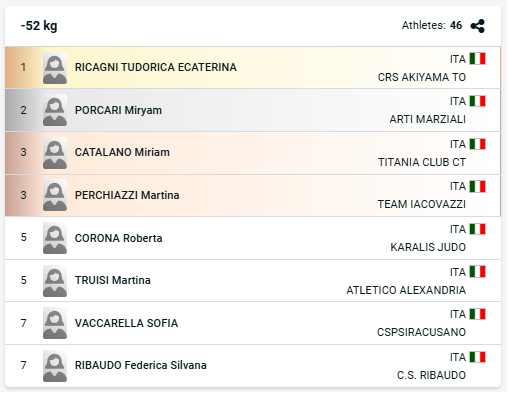Open Porcari Miryam's avatar picture
This screenshot has height=405, width=514.
pyautogui.click(x=55, y=110)
